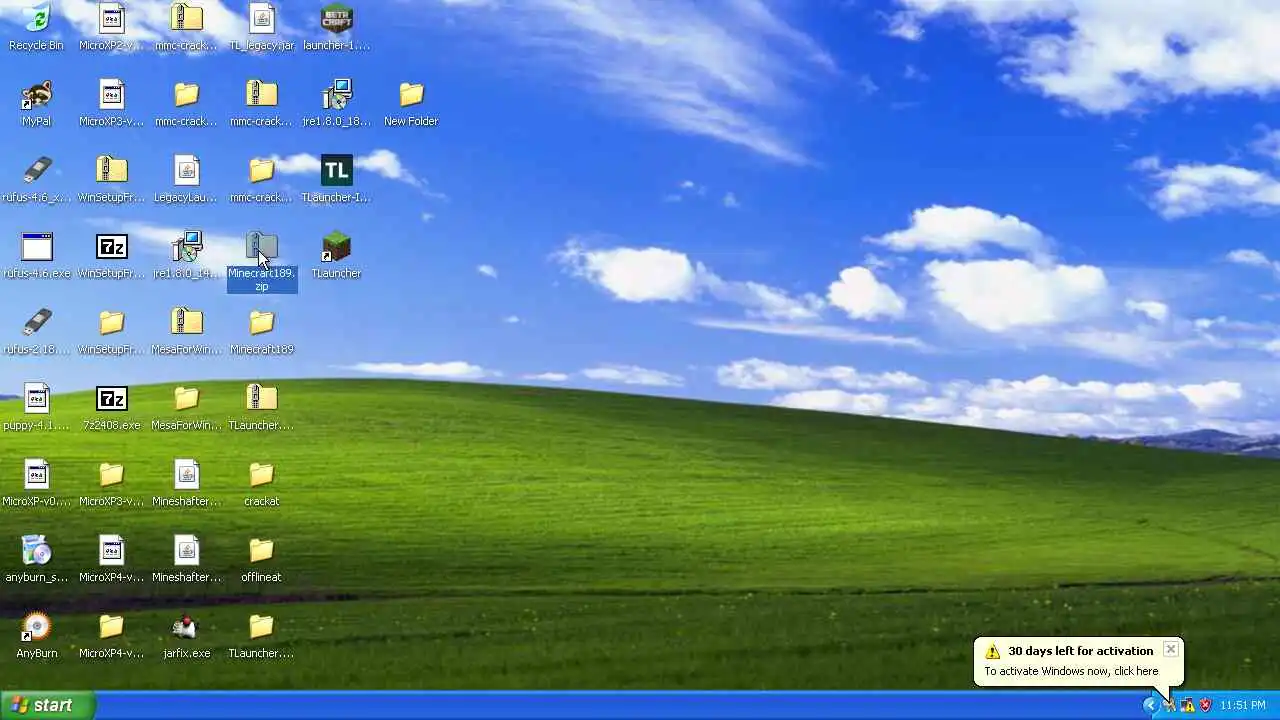Select the rufus-4.6.exe application icon

[36, 247]
